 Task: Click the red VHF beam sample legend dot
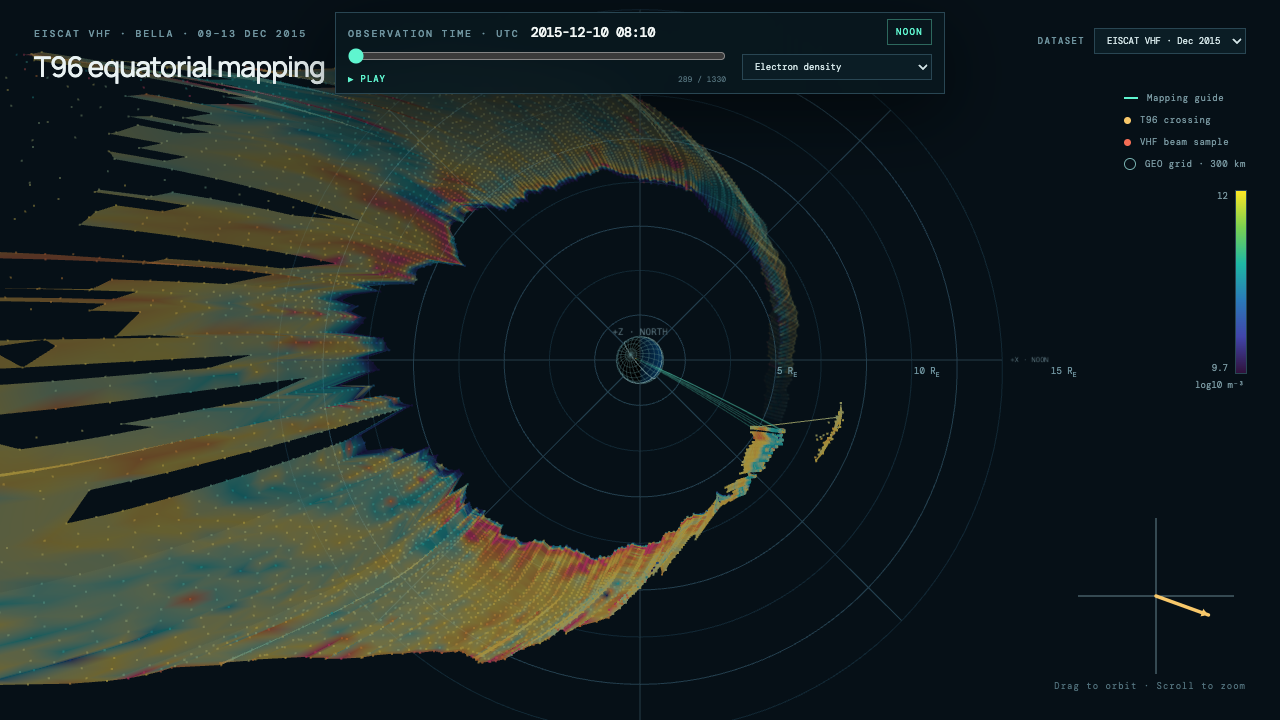pyautogui.click(x=1128, y=142)
